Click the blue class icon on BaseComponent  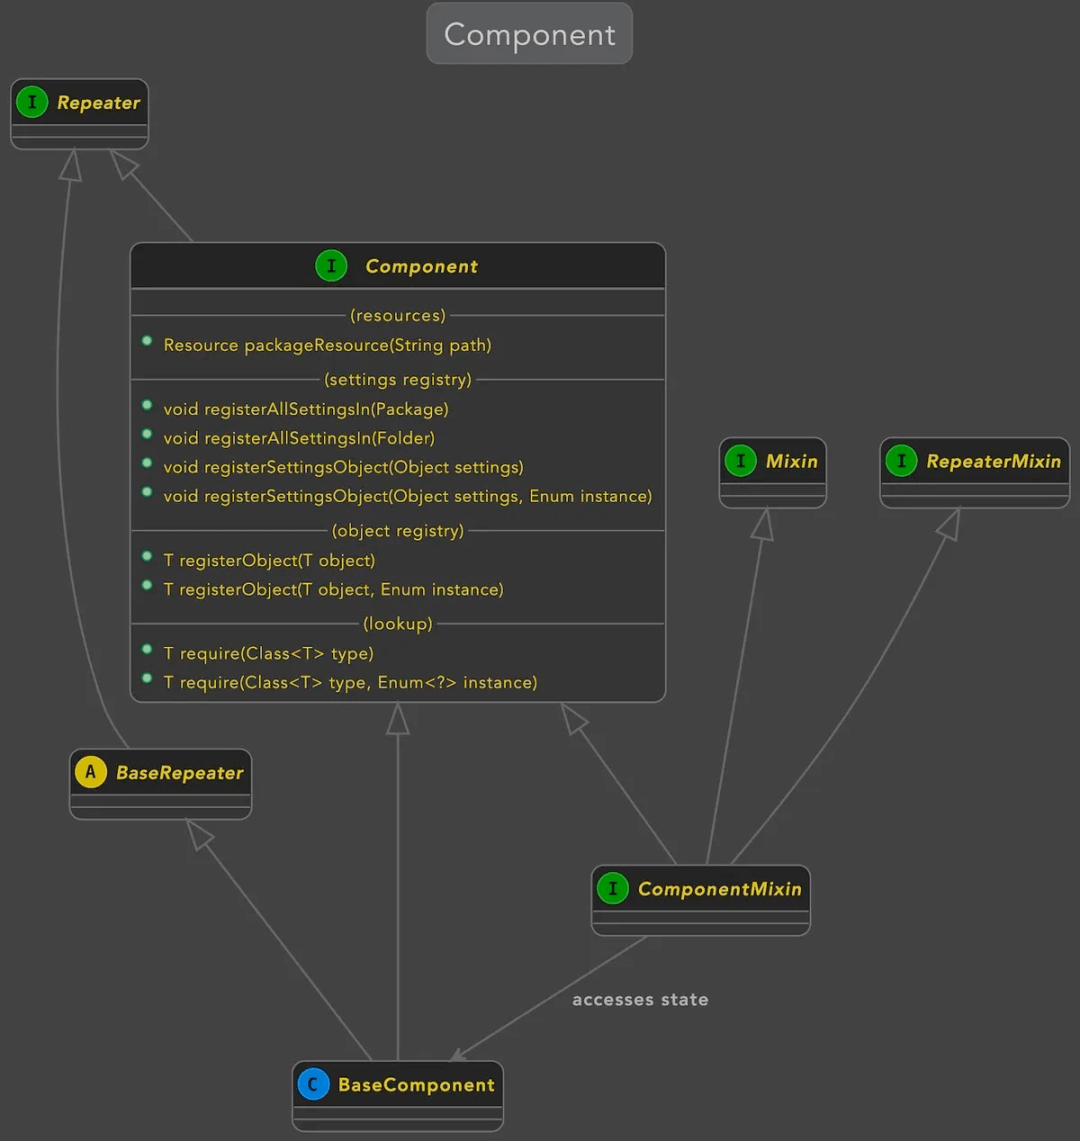pyautogui.click(x=314, y=1084)
